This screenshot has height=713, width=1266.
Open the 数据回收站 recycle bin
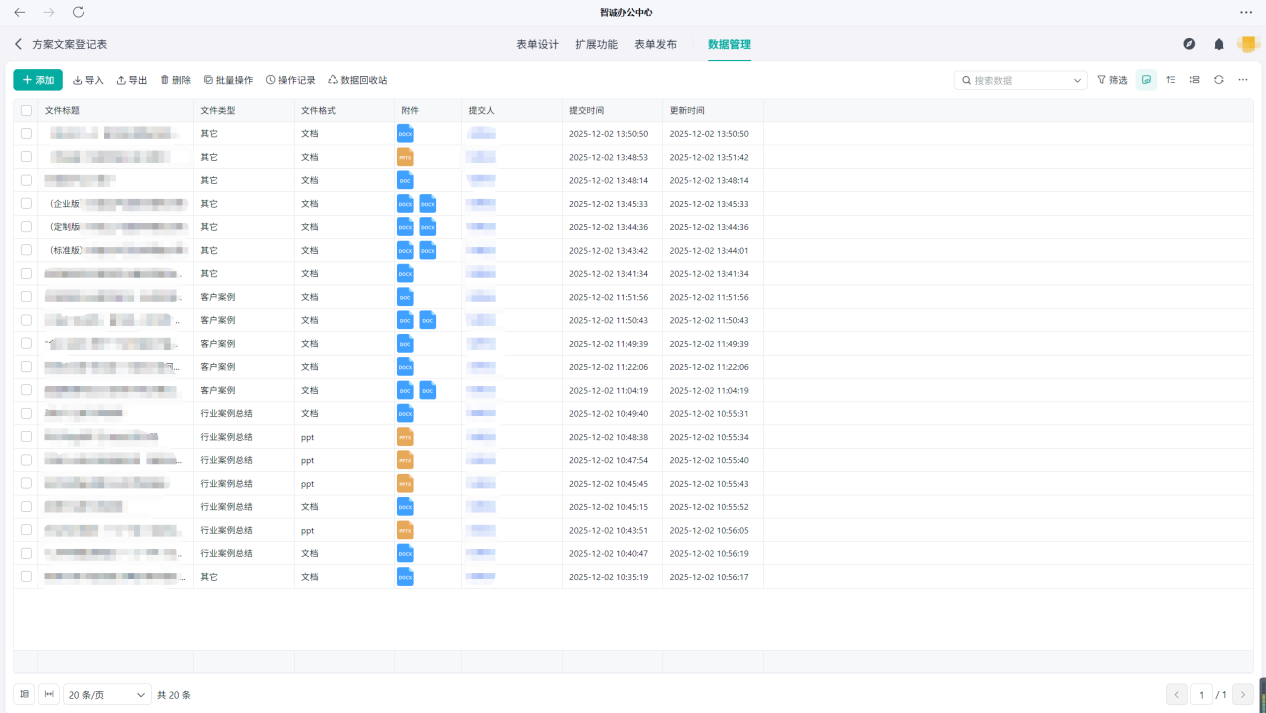pos(358,80)
